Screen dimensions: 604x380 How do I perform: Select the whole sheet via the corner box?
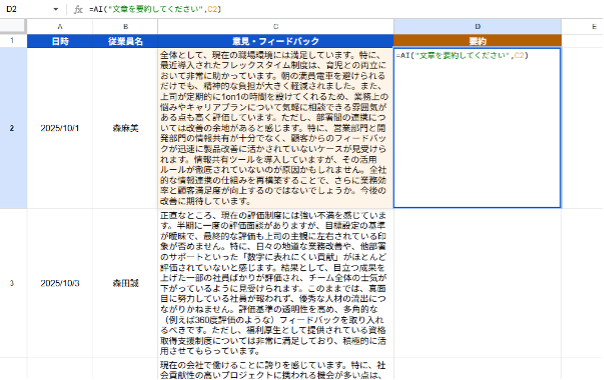13,27
